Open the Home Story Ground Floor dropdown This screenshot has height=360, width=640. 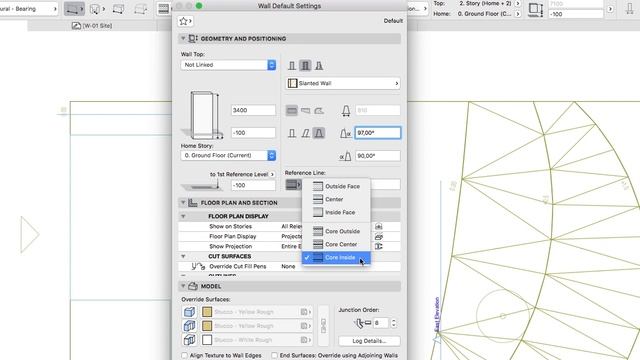[x=228, y=156]
